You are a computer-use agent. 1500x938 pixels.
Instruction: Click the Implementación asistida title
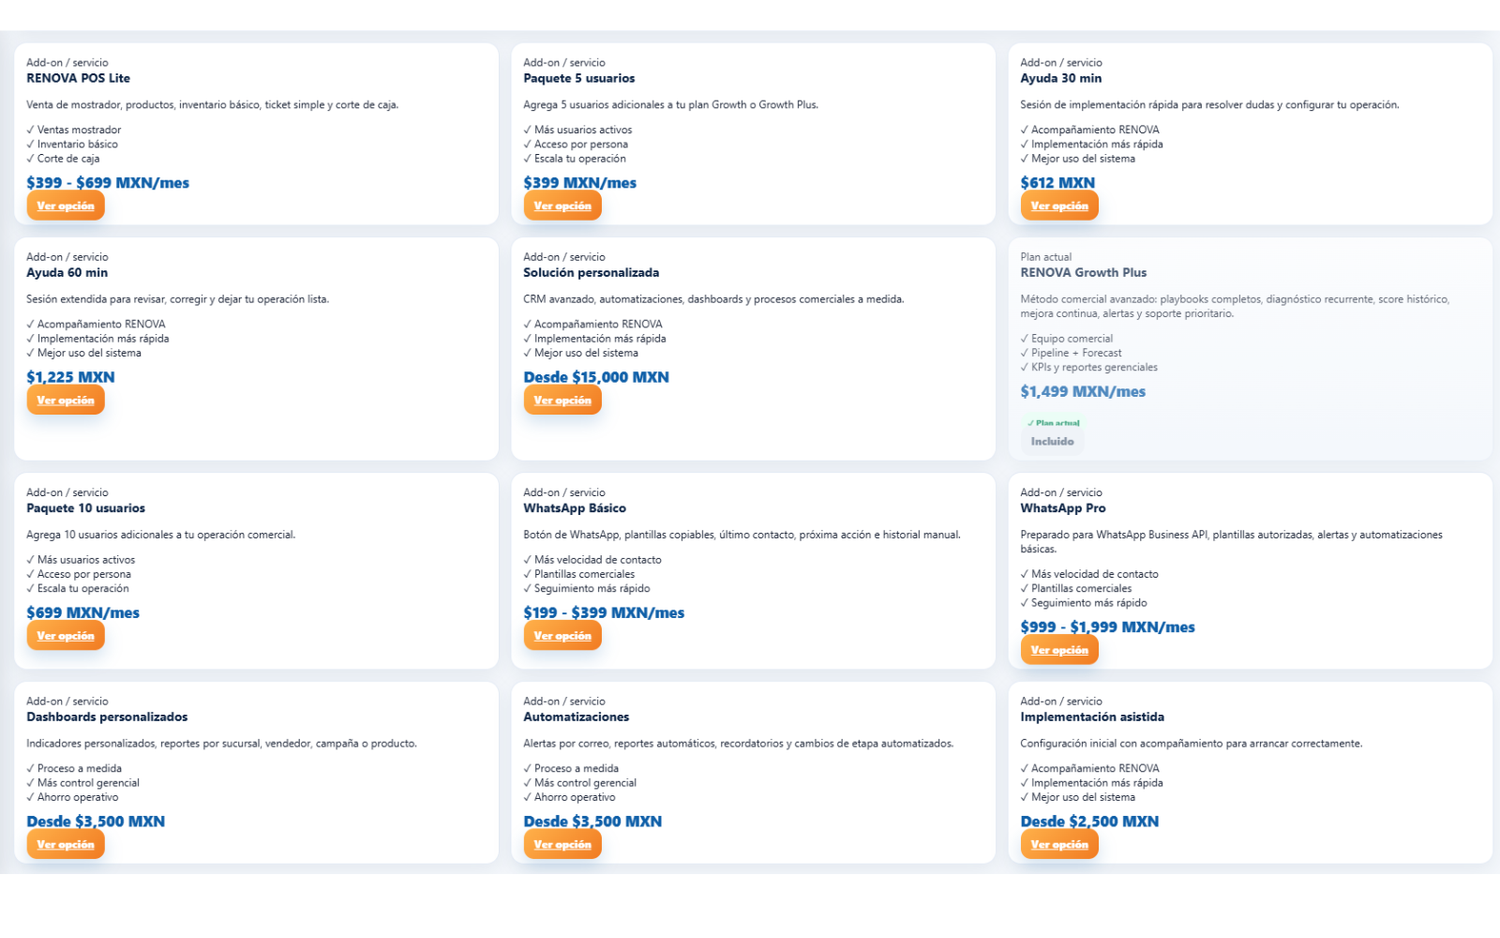click(1092, 717)
